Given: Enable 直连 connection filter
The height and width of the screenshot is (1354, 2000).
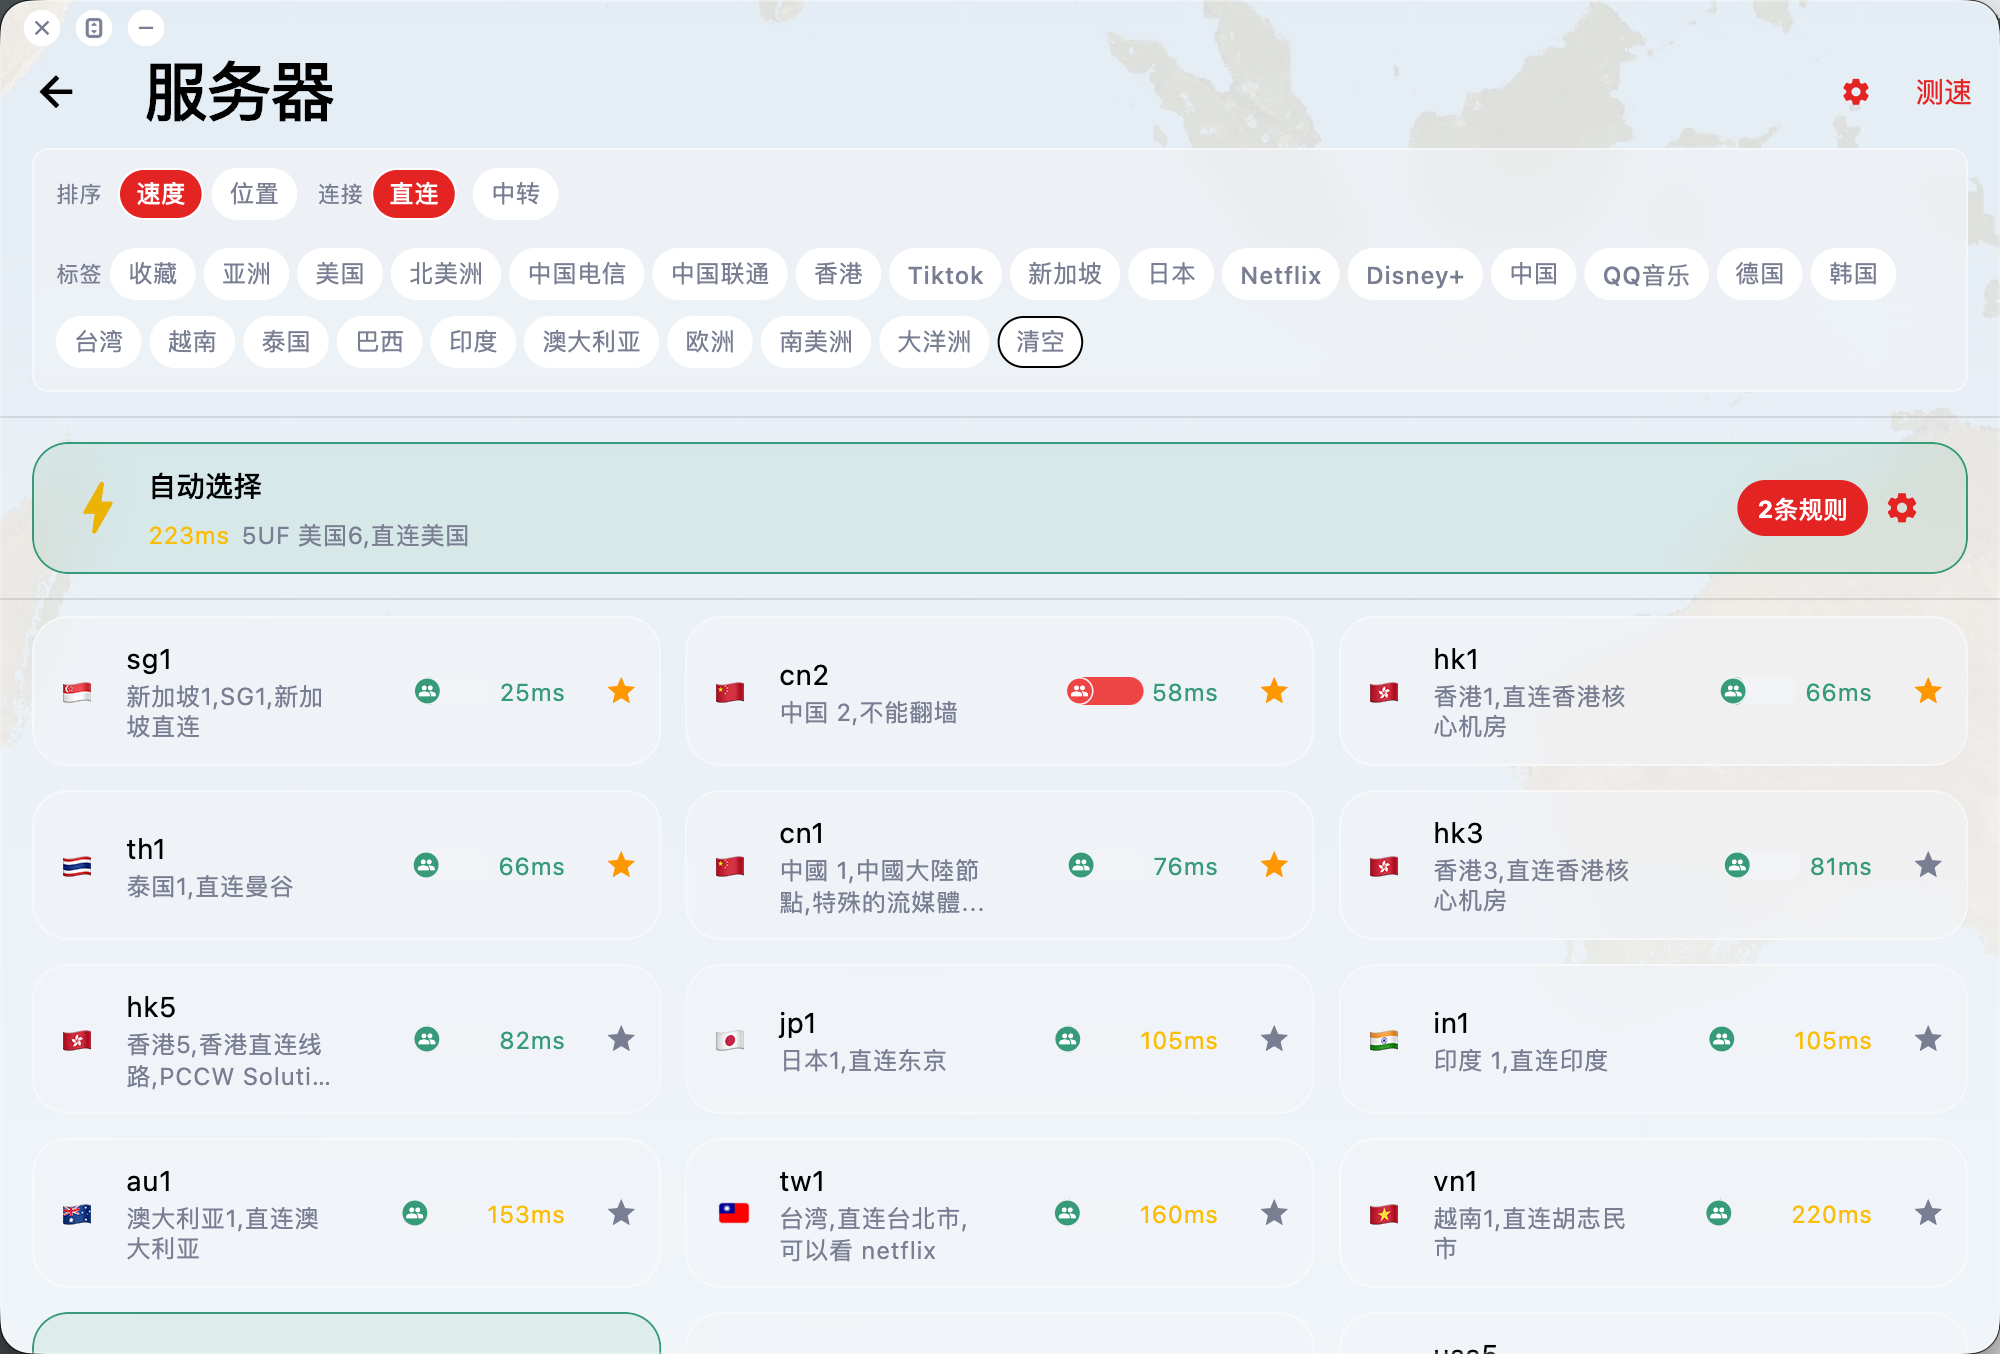Looking at the screenshot, I should [x=414, y=194].
